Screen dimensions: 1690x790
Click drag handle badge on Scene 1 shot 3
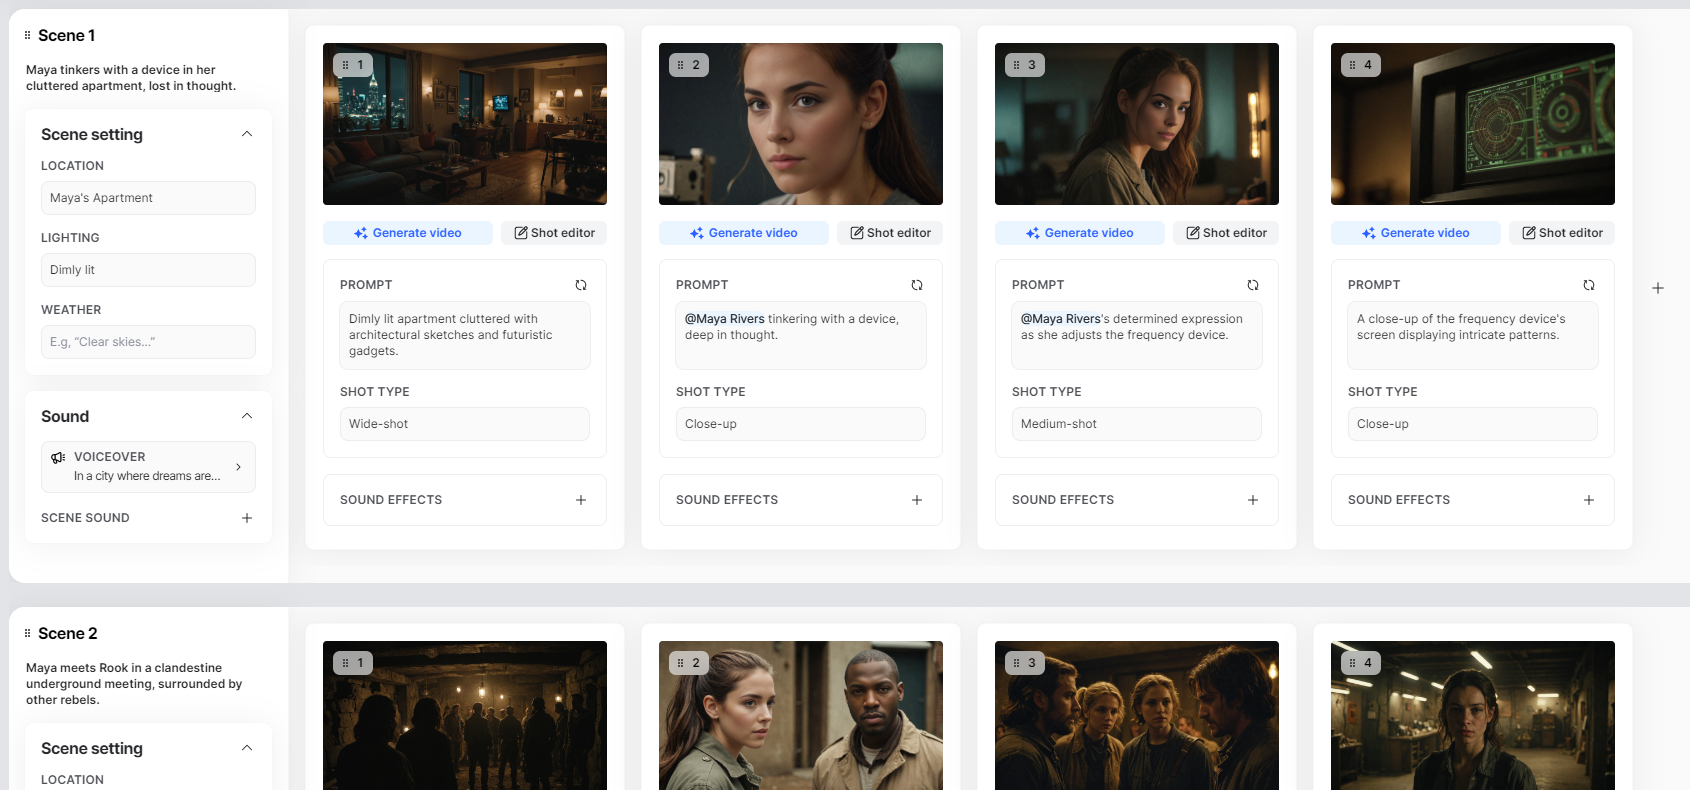tap(1025, 65)
